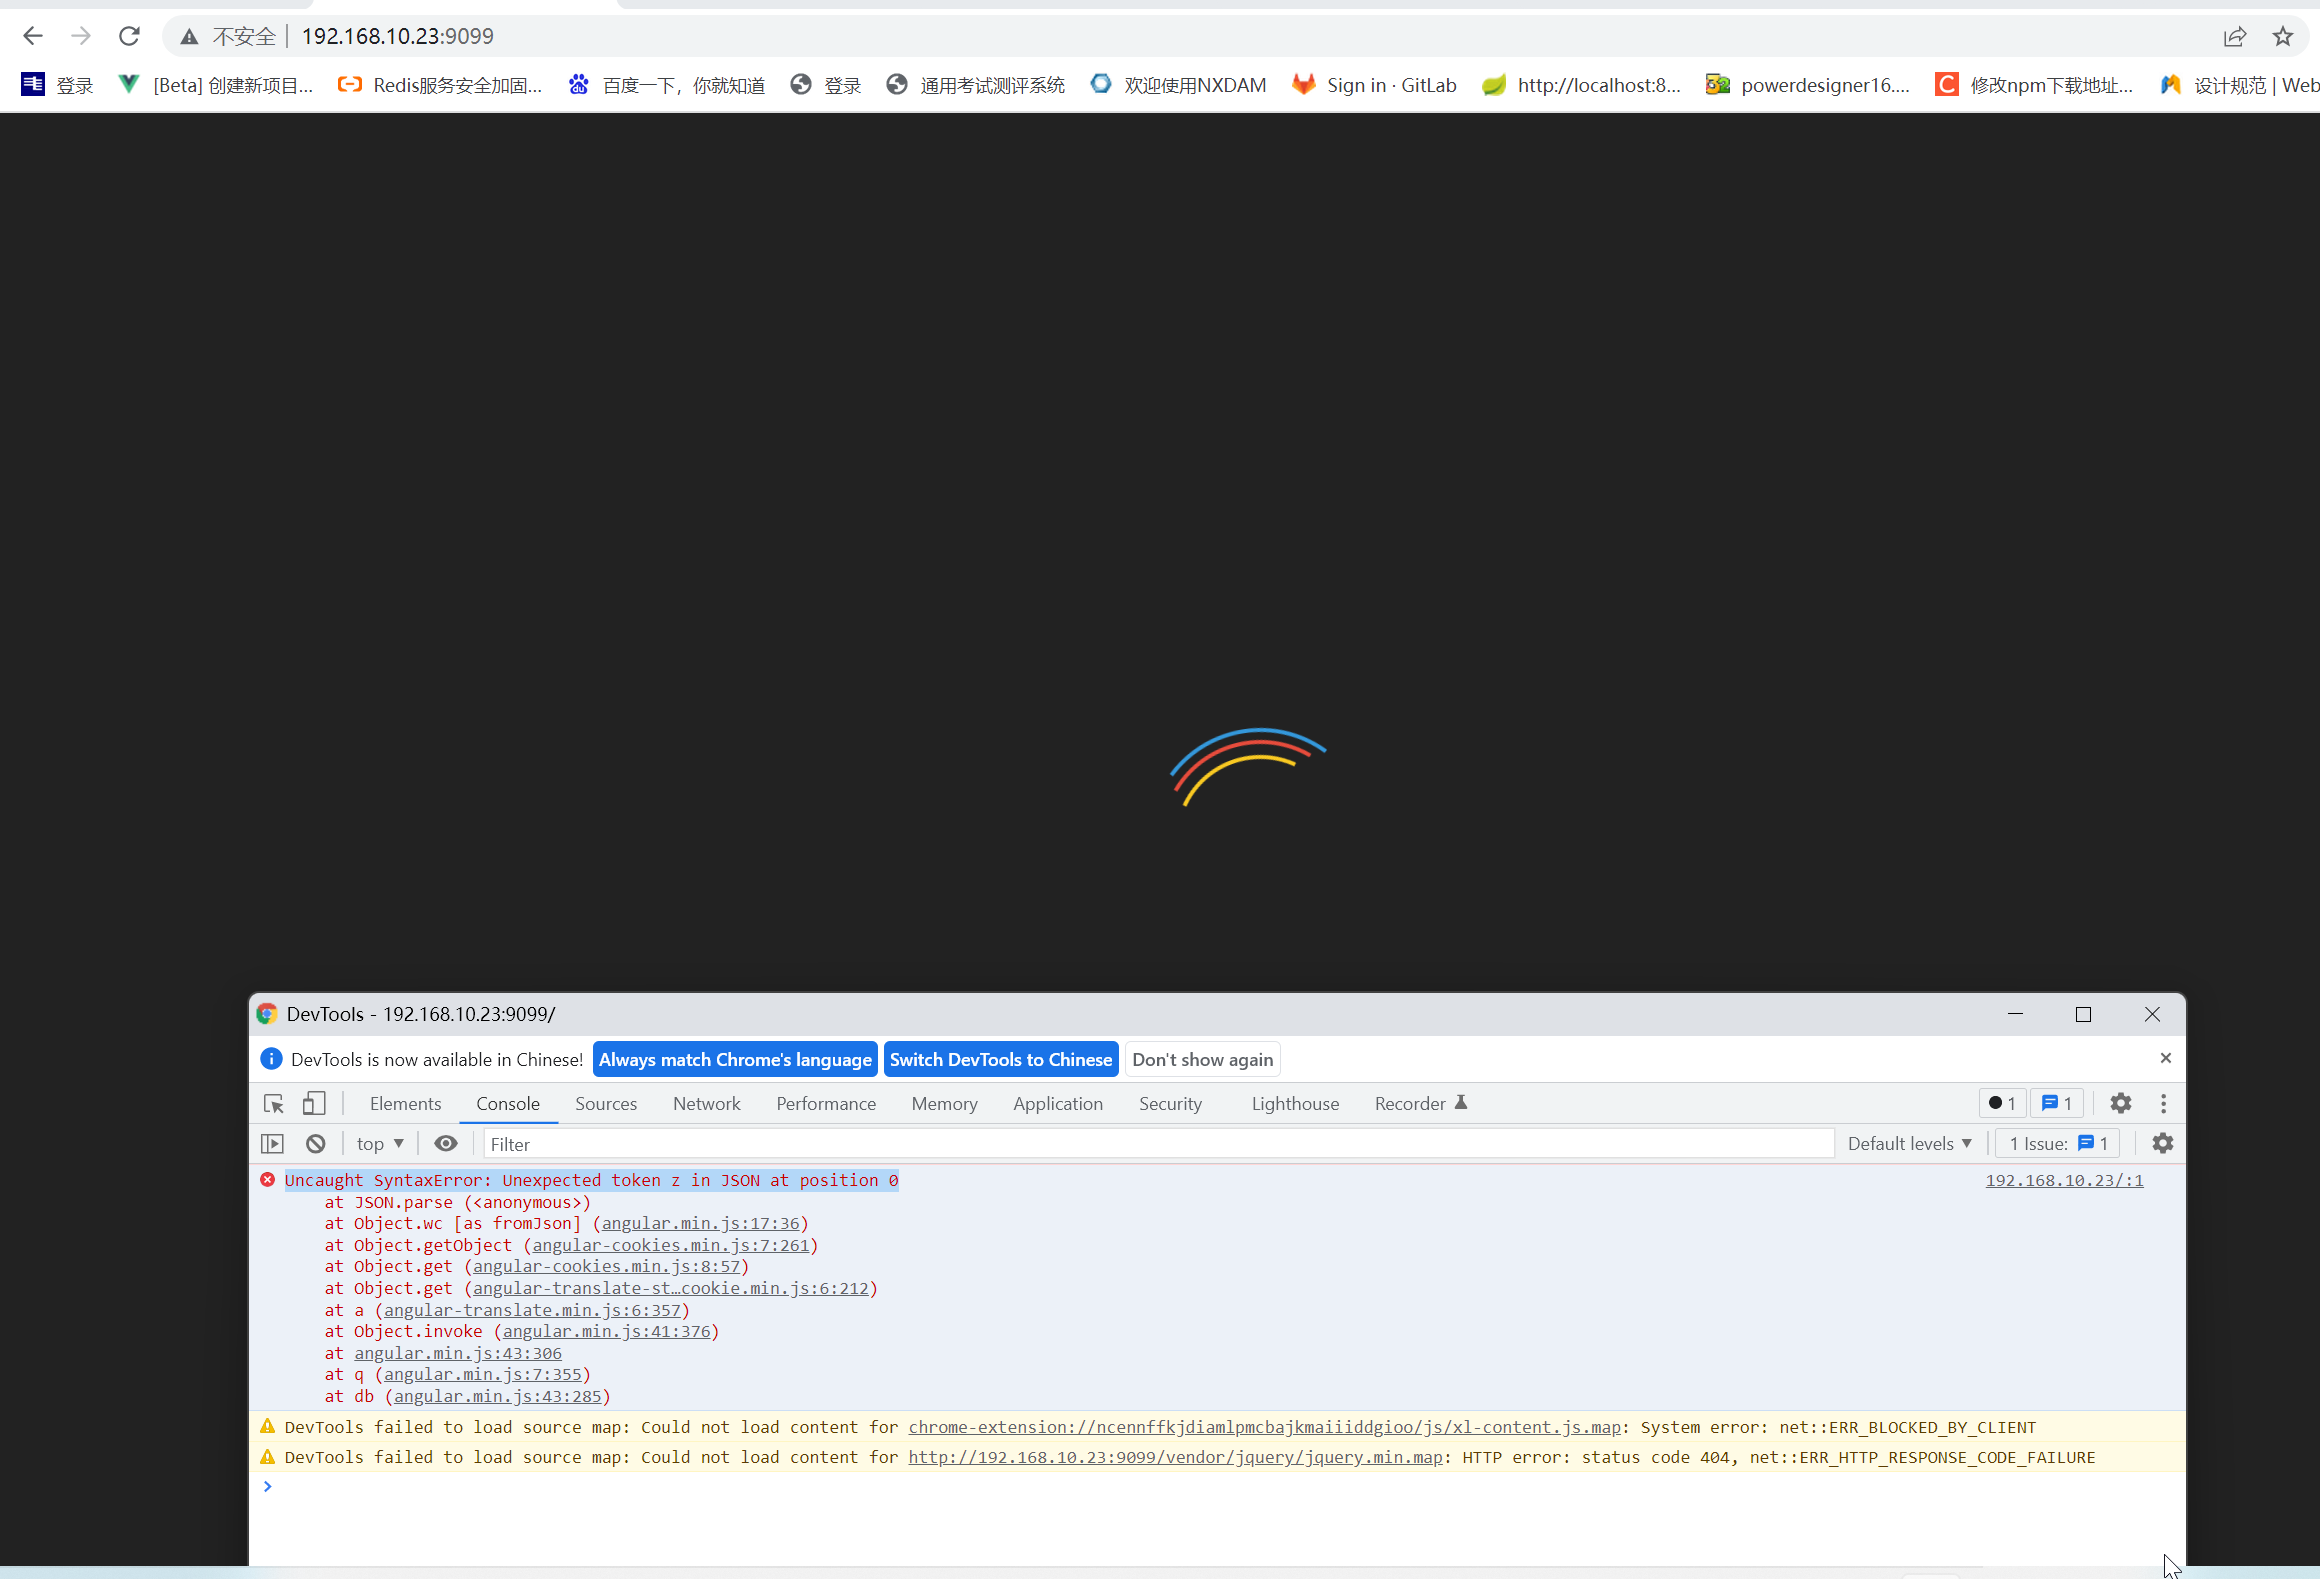
Task: Click Switch DevTools to Chinese button
Action: [x=1000, y=1059]
